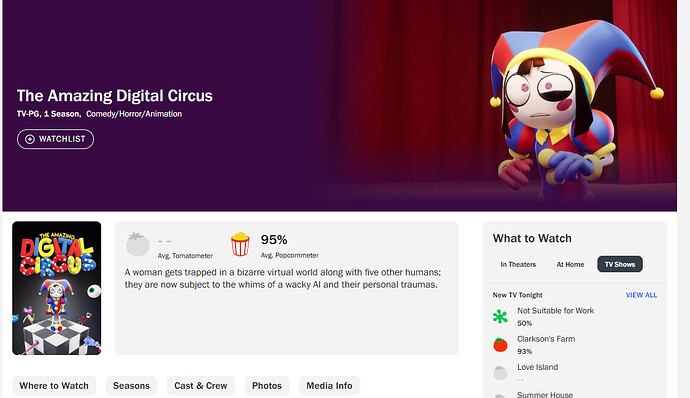Select the At Home tab
The width and height of the screenshot is (690, 398).
click(x=570, y=264)
